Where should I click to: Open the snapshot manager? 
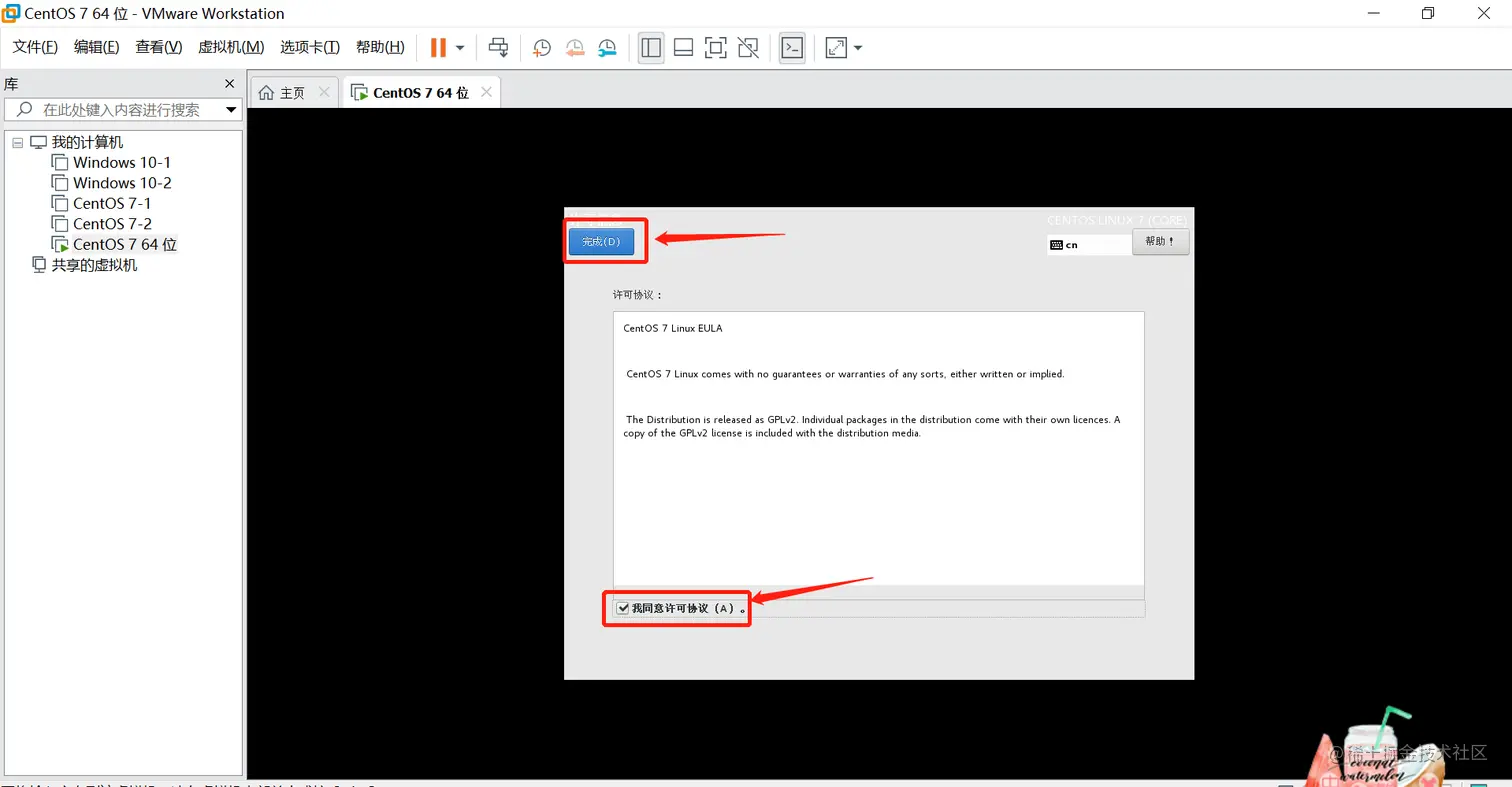(608, 47)
